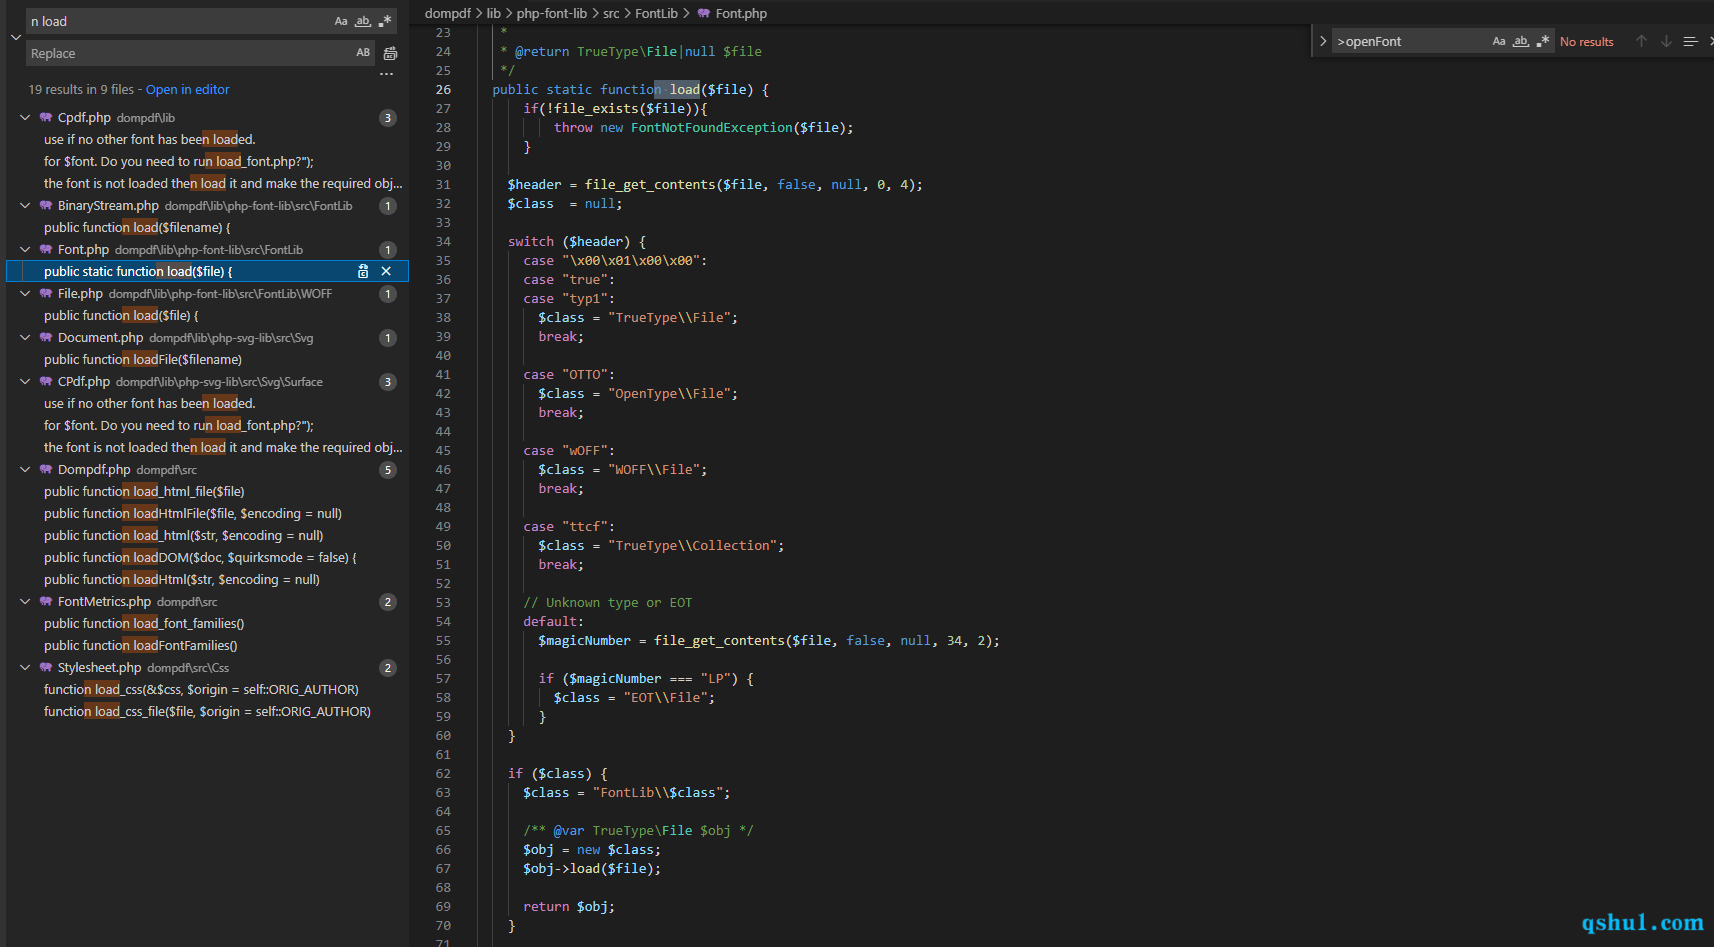Open match 'public function loadFile($filename)'
The image size is (1714, 947).
tap(143, 359)
